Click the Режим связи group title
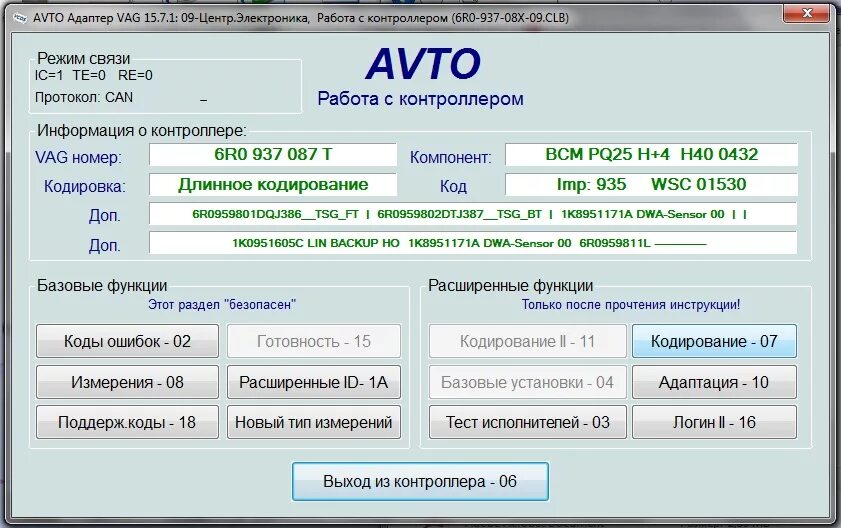Viewport: 841px width, 528px height. [x=84, y=58]
